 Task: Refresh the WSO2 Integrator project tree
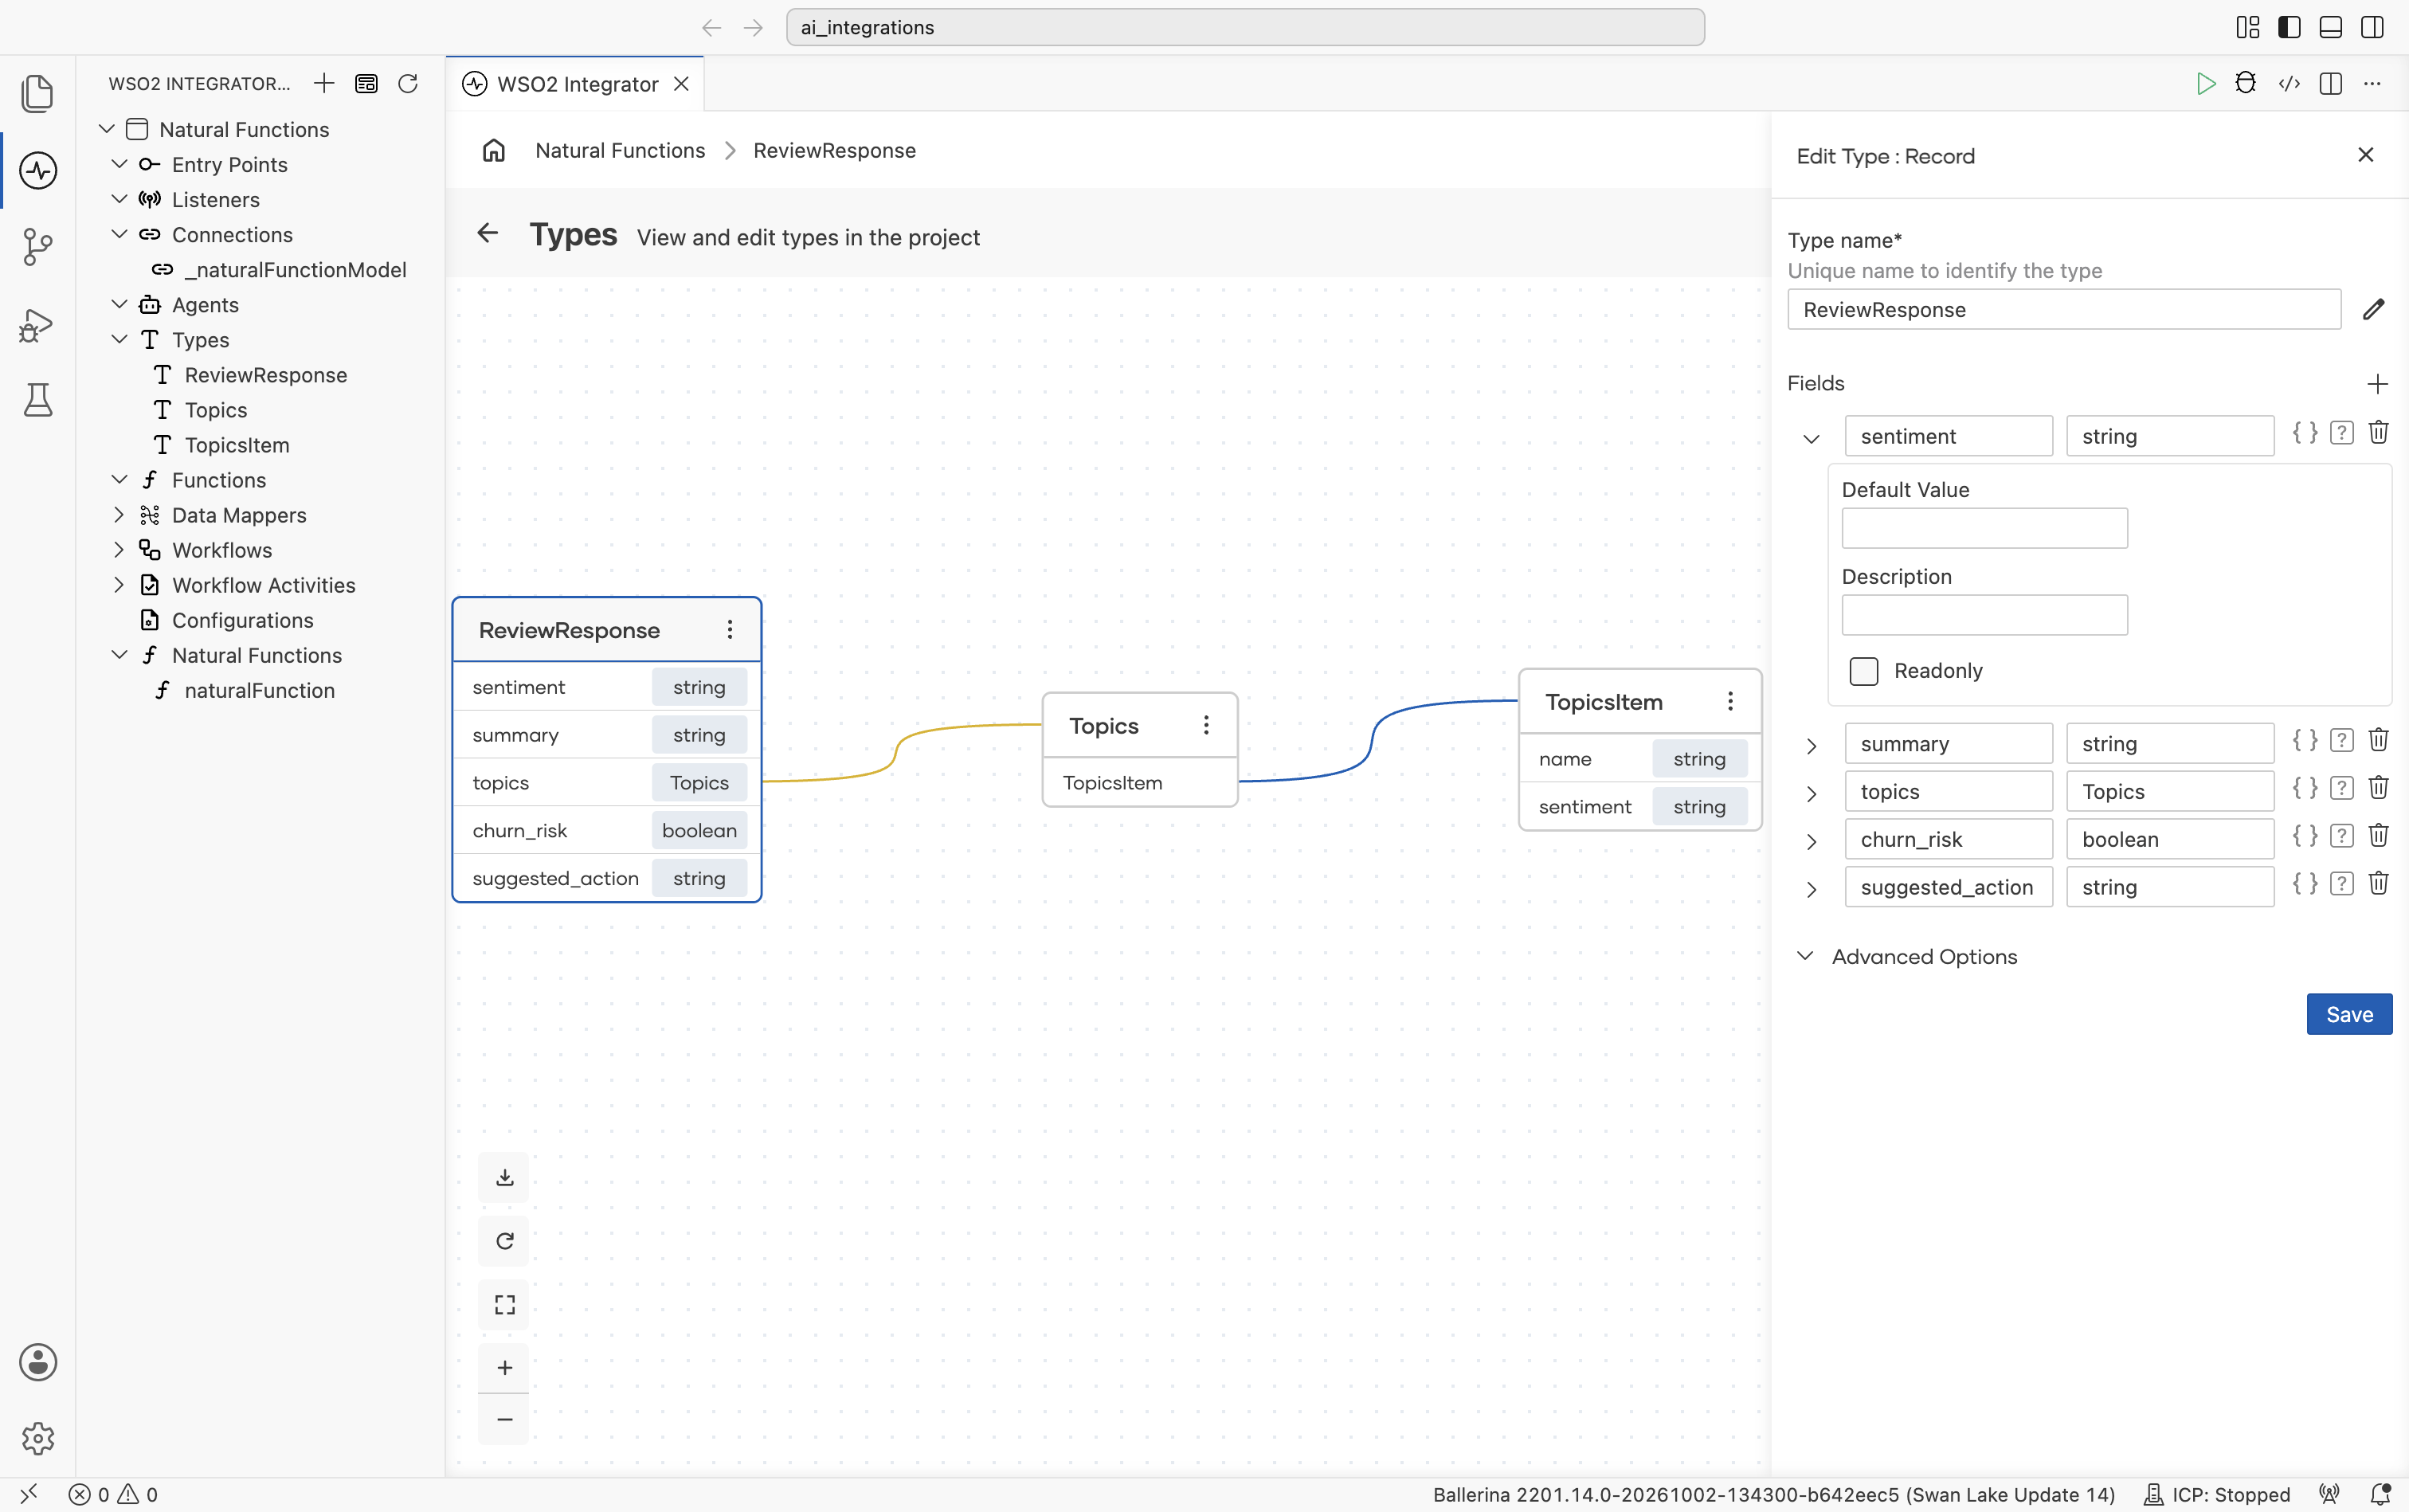[408, 83]
